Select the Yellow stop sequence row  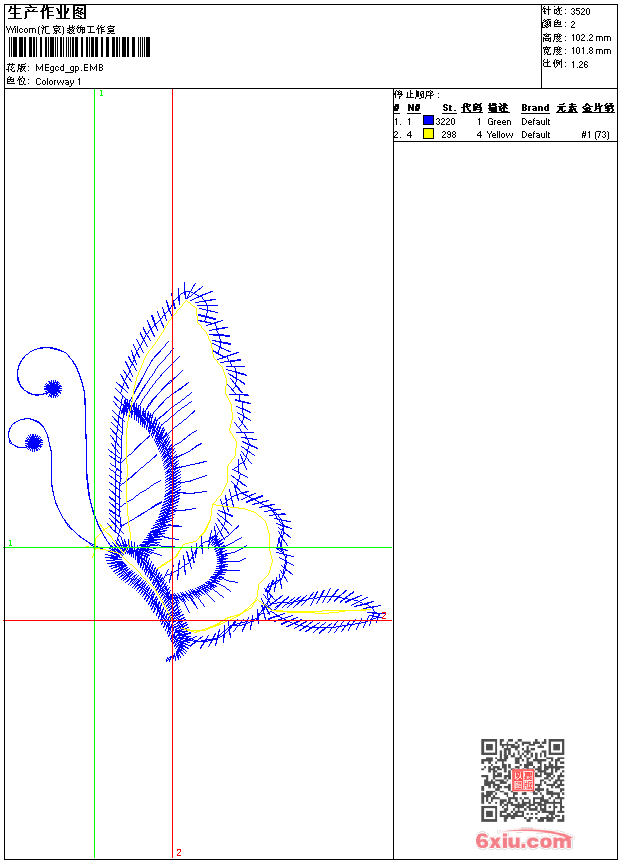pyautogui.click(x=500, y=134)
